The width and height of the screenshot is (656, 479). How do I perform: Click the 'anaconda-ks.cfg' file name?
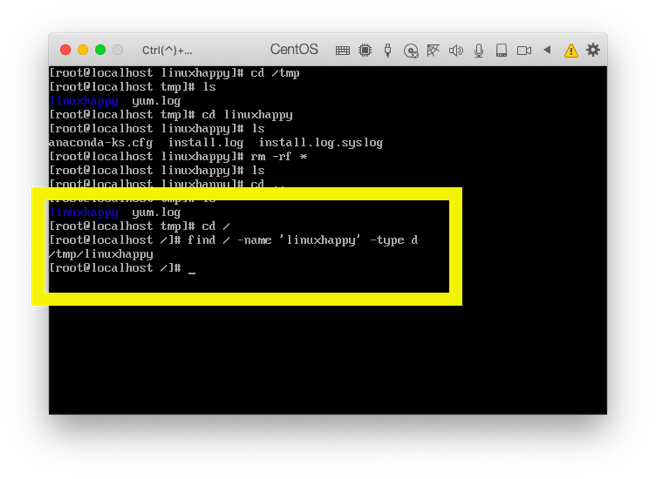101,143
